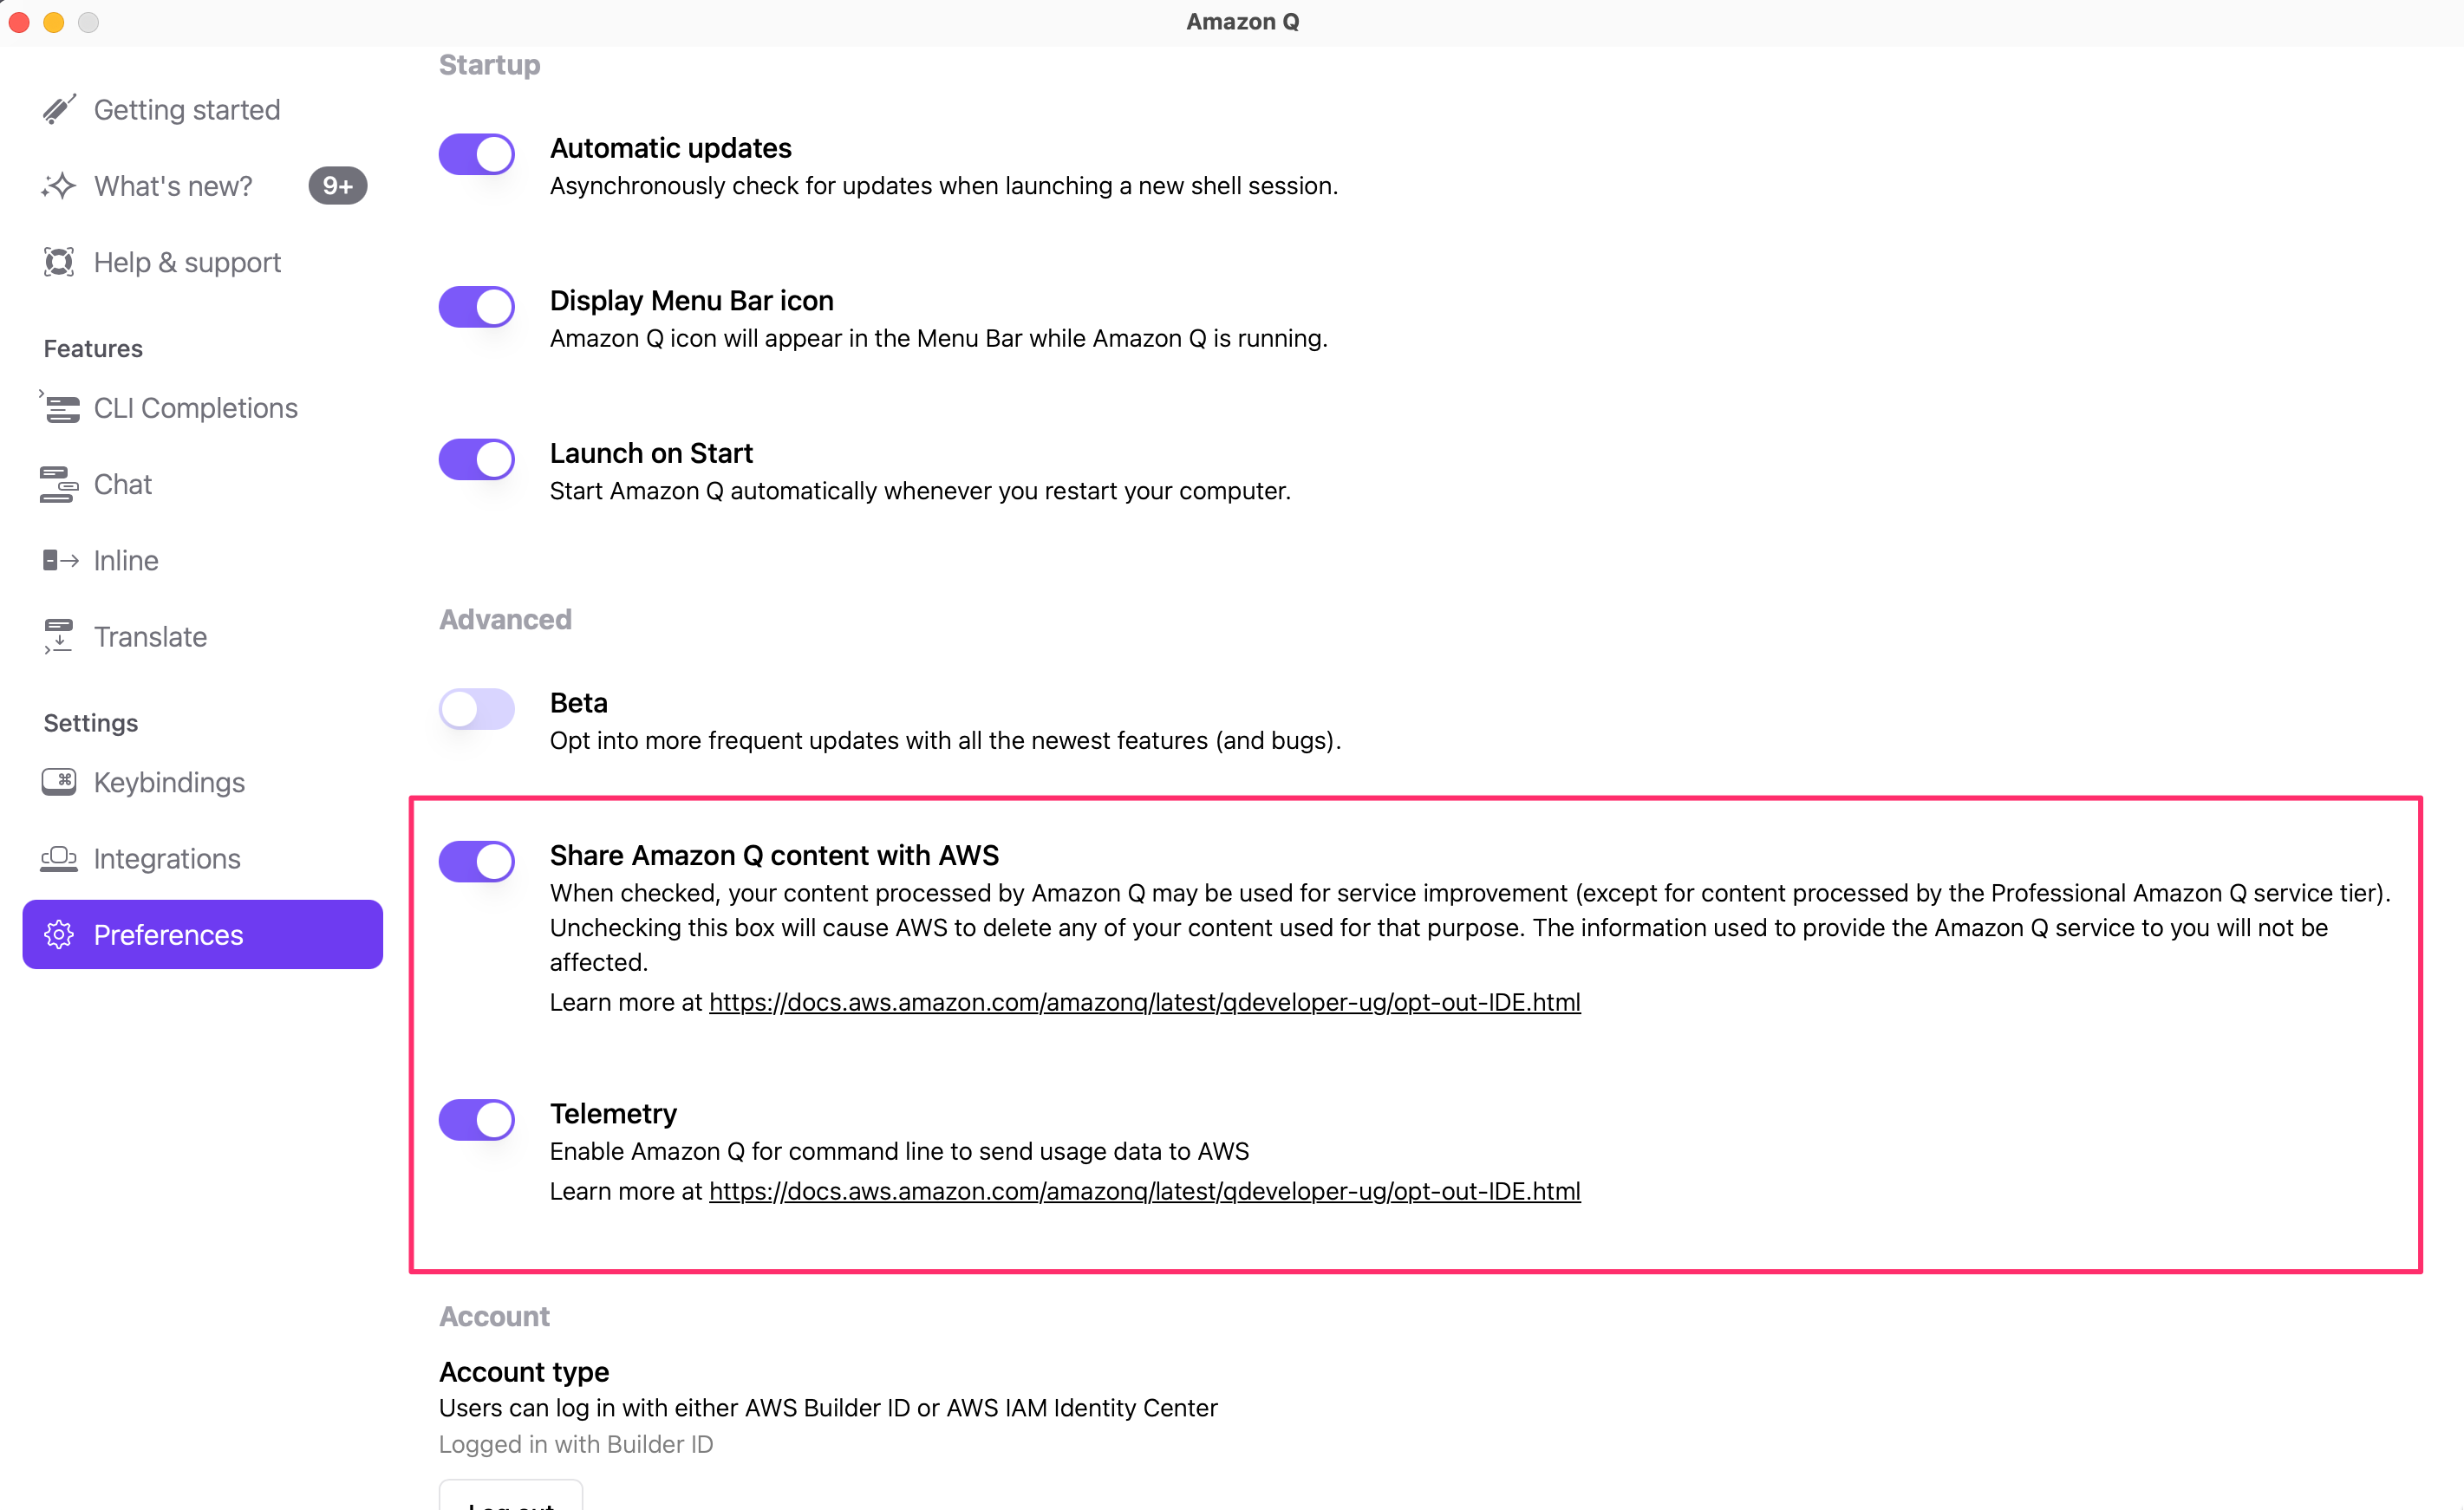
Task: Click the Beta setting label
Action: 578,702
